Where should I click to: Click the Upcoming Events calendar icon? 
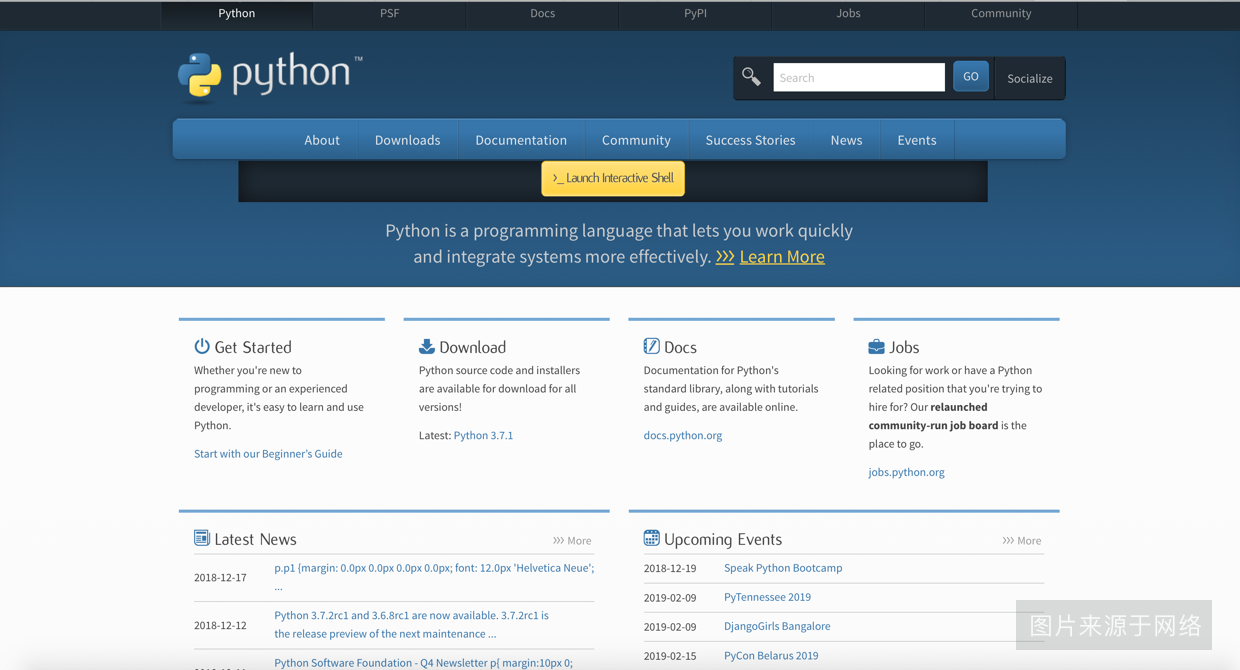tap(651, 538)
